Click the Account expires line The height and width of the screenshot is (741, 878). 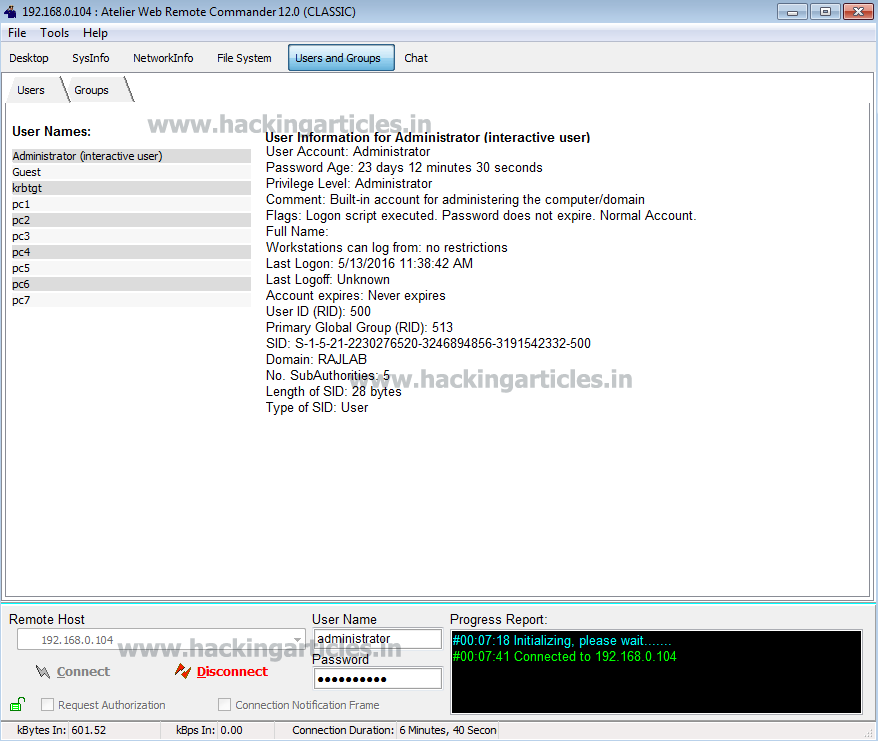[x=356, y=296]
